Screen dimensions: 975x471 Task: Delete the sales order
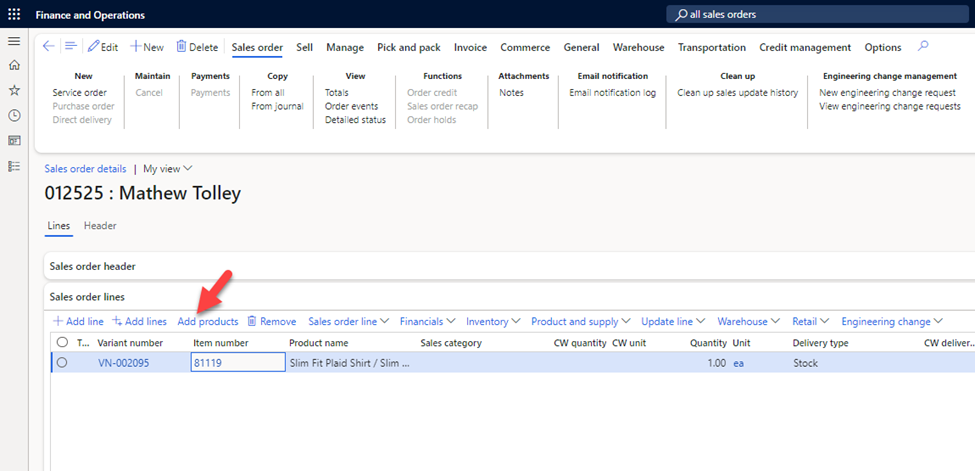point(197,47)
